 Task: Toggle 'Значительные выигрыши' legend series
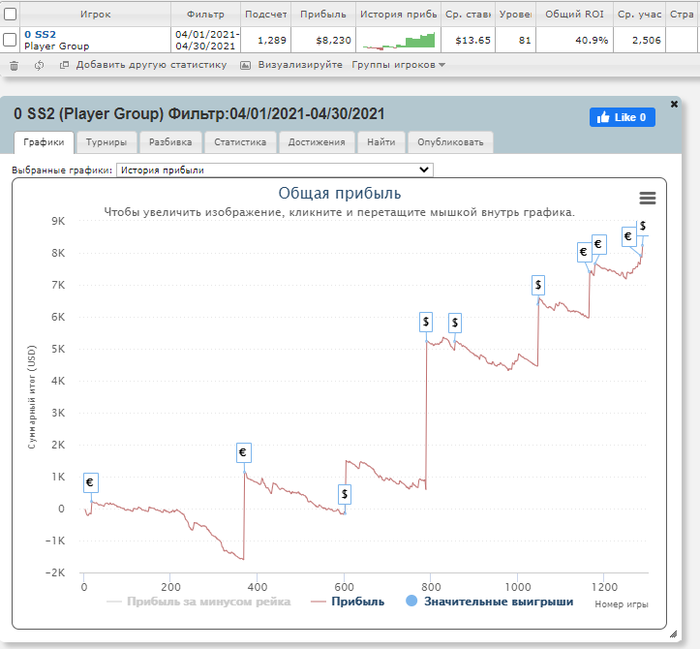point(490,602)
